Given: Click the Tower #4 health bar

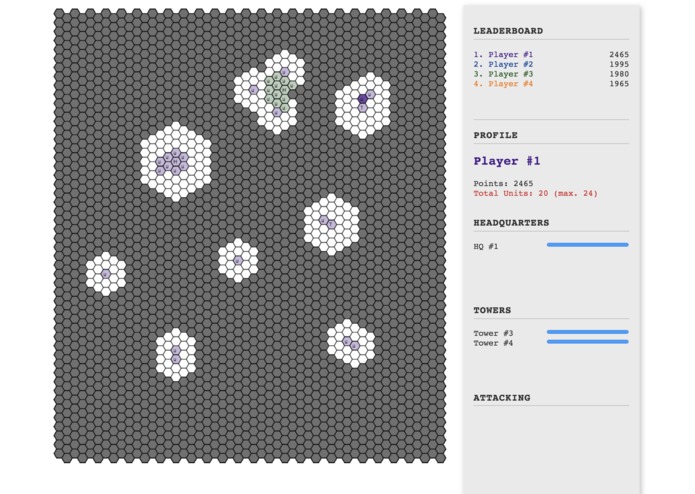Looking at the screenshot, I should tap(587, 342).
